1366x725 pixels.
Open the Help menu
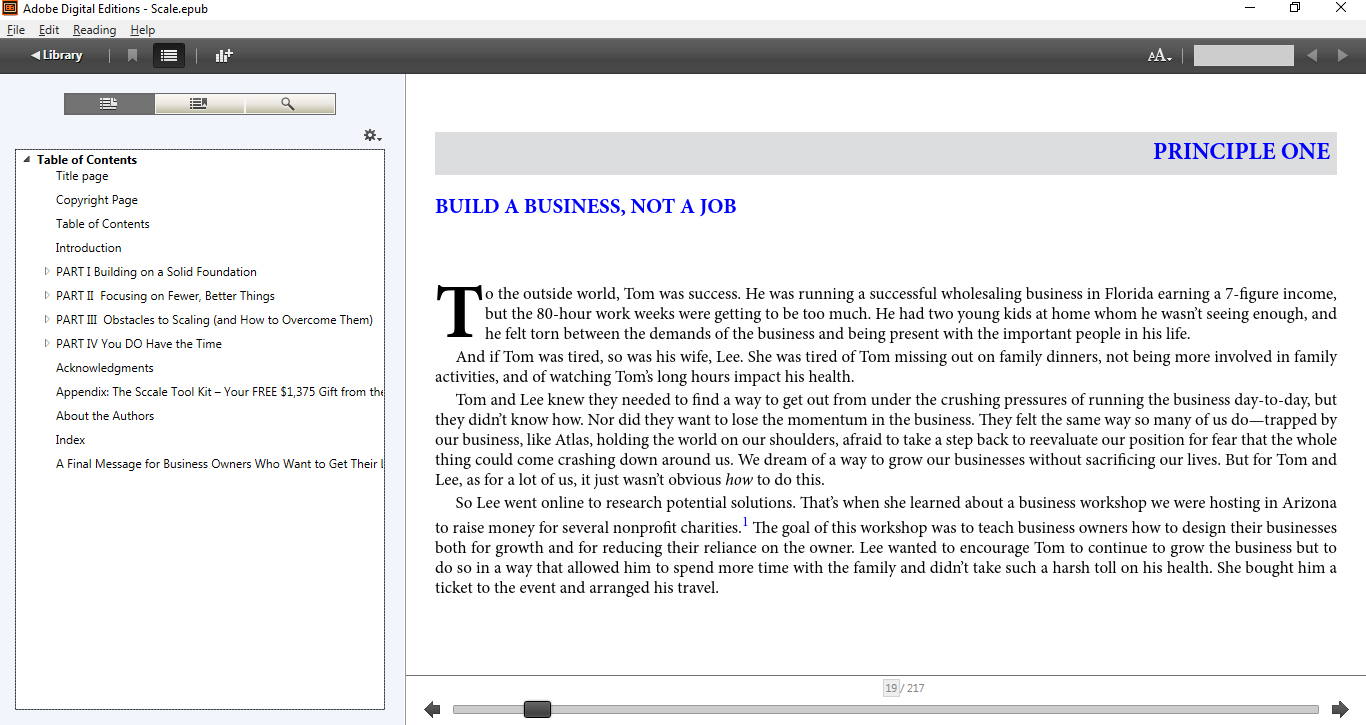143,30
